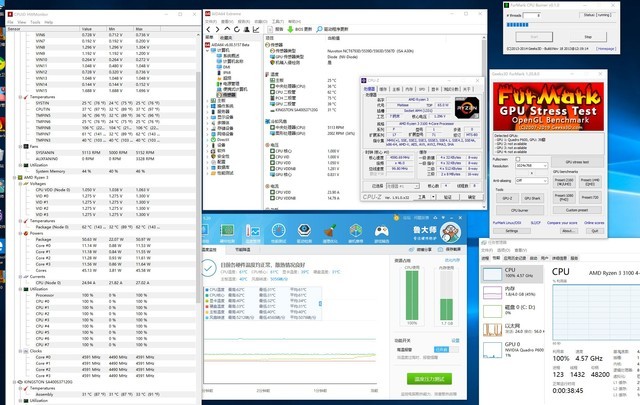640x405 pixels.
Task: Go back in AIDA64 toolbar
Action: point(209,29)
